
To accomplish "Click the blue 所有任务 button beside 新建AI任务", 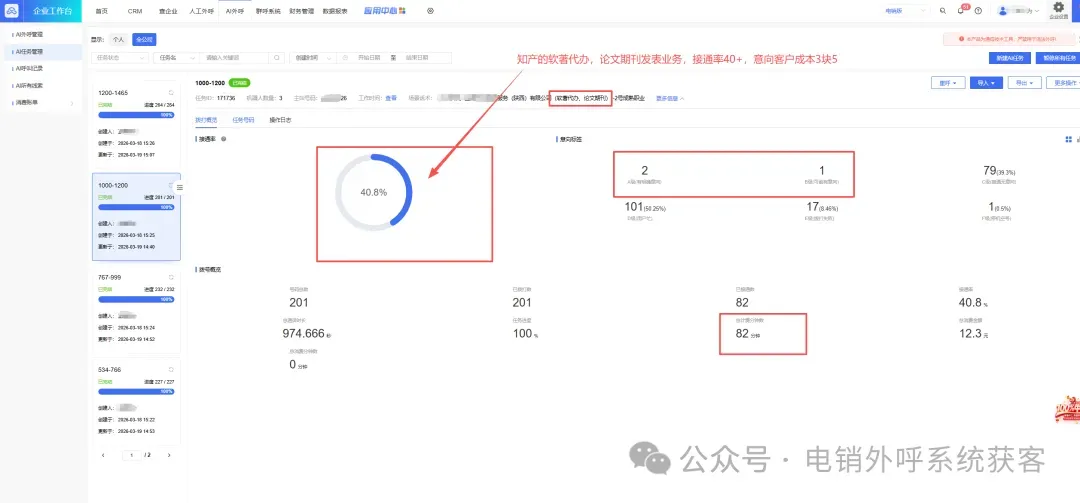I will click(1057, 58).
